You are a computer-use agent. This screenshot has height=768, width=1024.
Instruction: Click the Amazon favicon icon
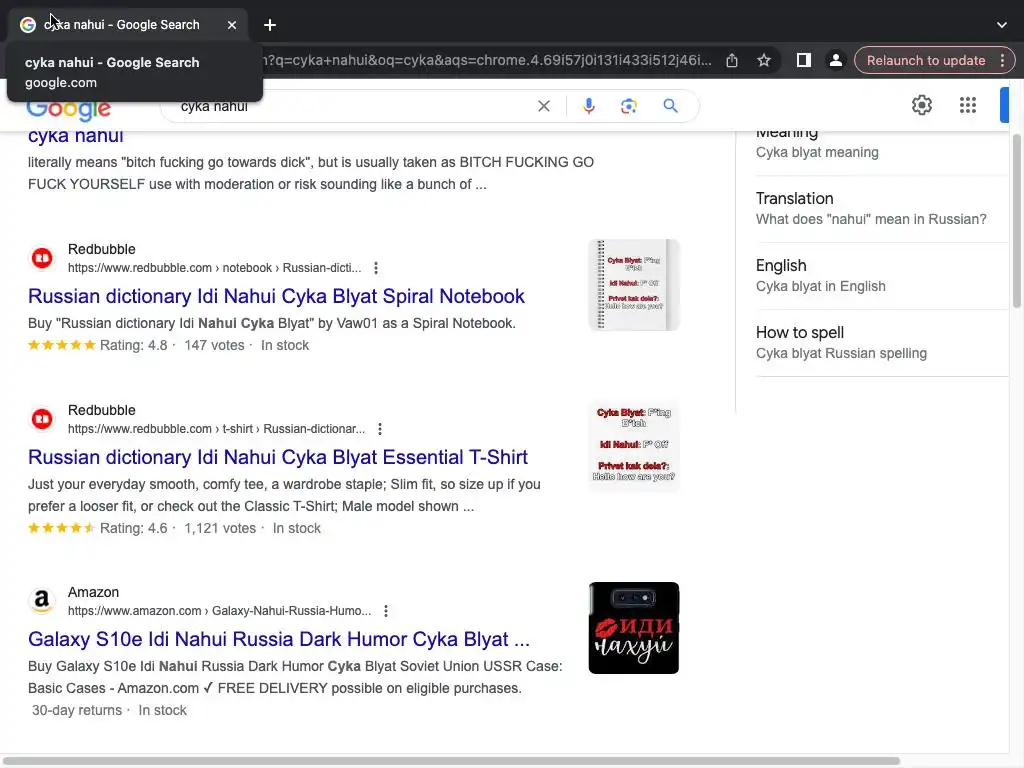pos(42,601)
